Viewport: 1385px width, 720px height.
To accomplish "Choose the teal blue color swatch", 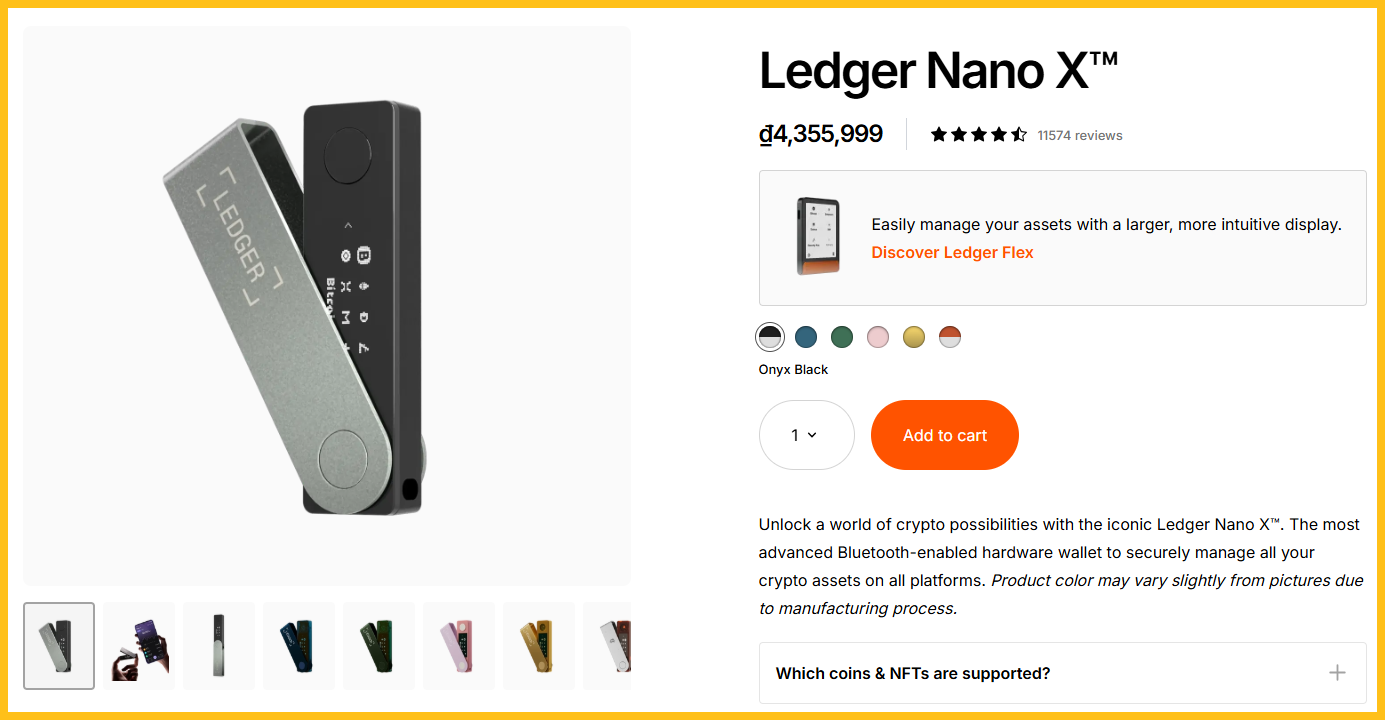I will point(805,337).
